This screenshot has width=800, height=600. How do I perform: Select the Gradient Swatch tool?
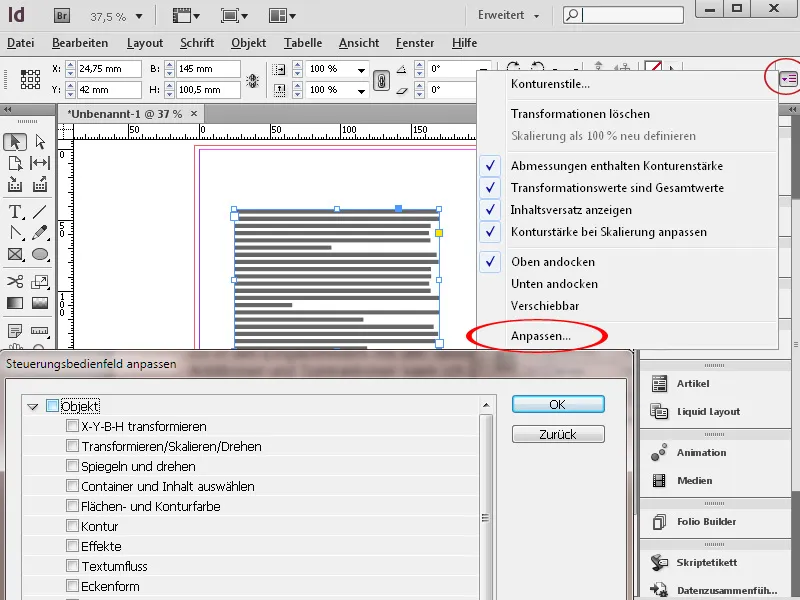pyautogui.click(x=15, y=303)
